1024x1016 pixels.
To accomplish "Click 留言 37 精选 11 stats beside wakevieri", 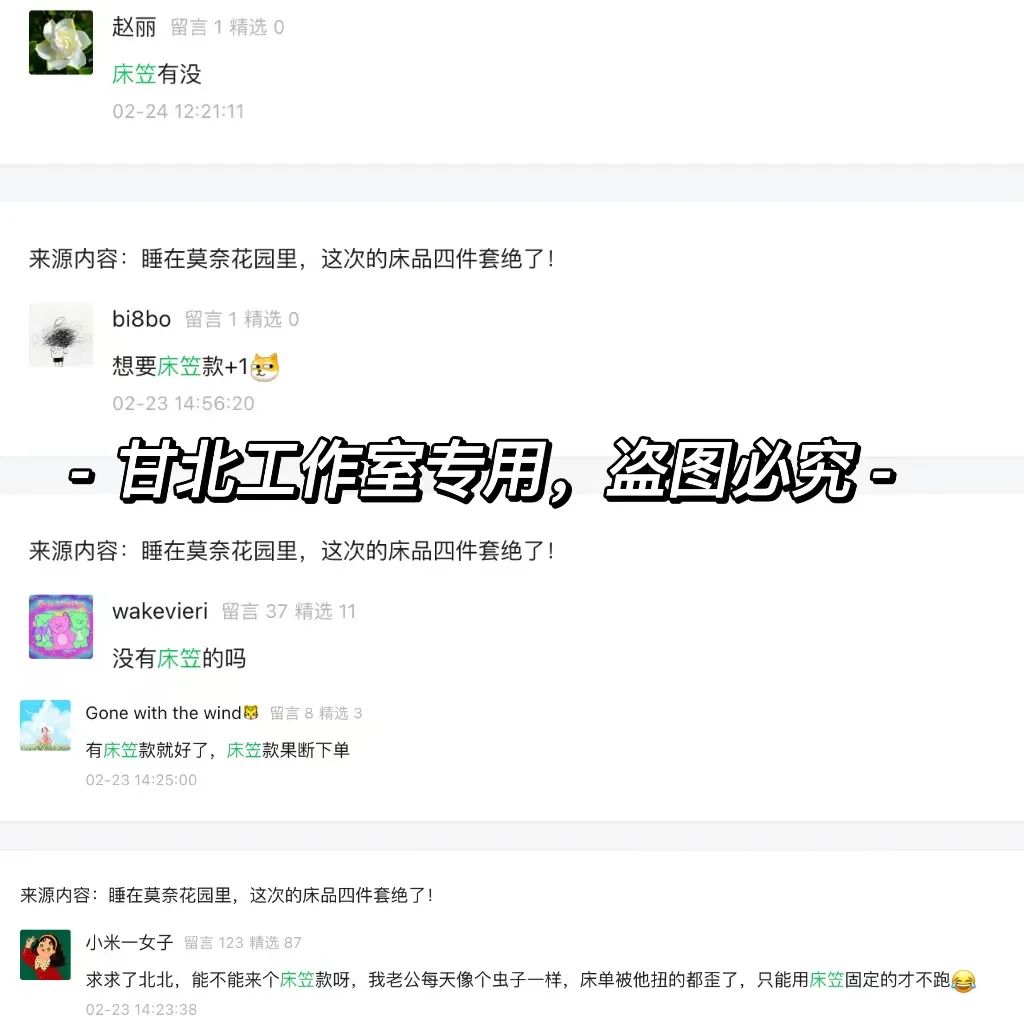I will [289, 612].
